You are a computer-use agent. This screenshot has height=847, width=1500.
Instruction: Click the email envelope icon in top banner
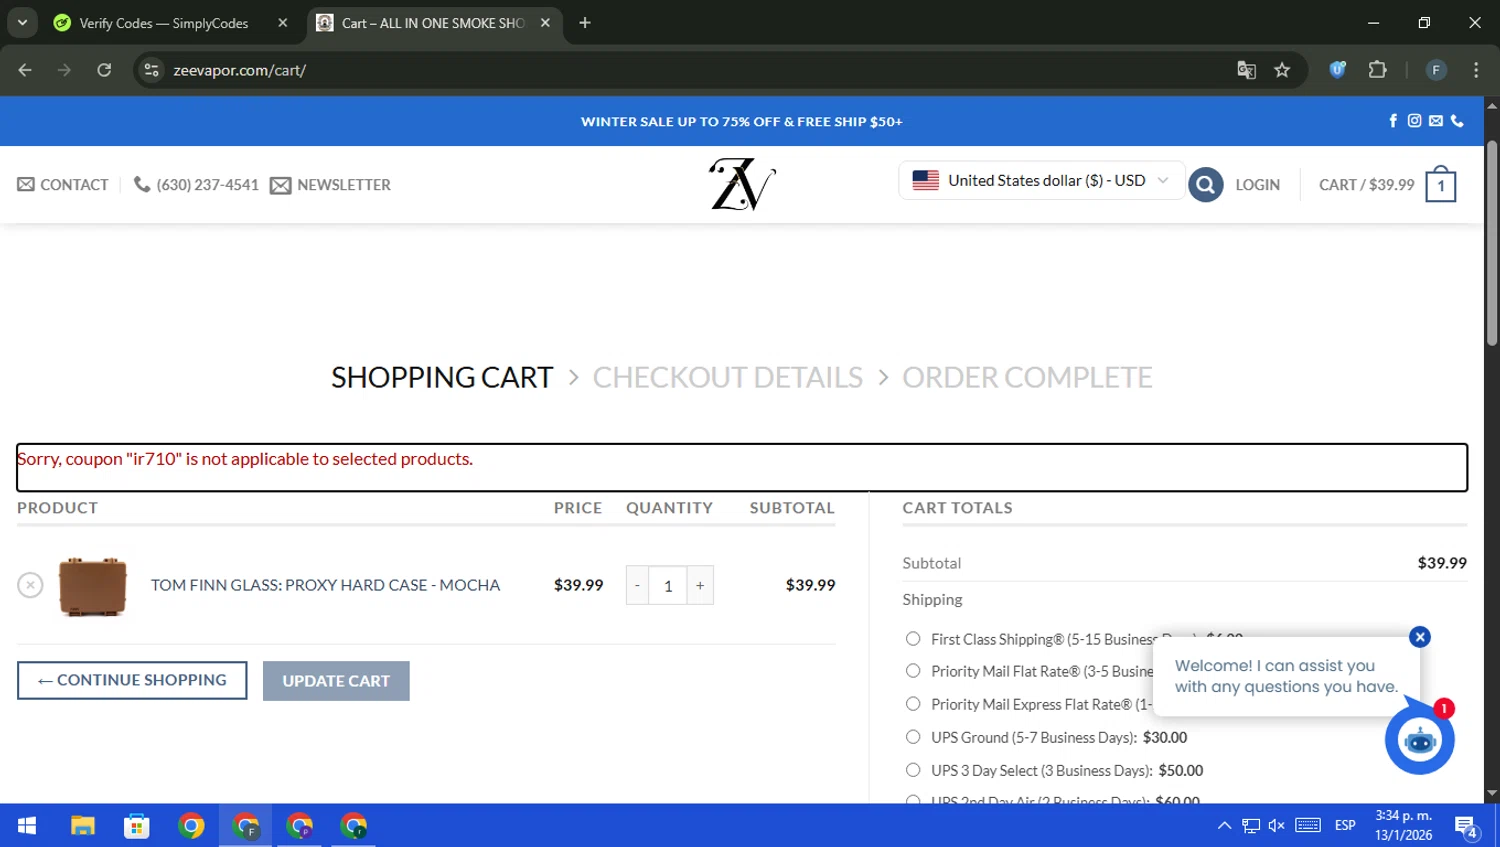click(x=1436, y=121)
